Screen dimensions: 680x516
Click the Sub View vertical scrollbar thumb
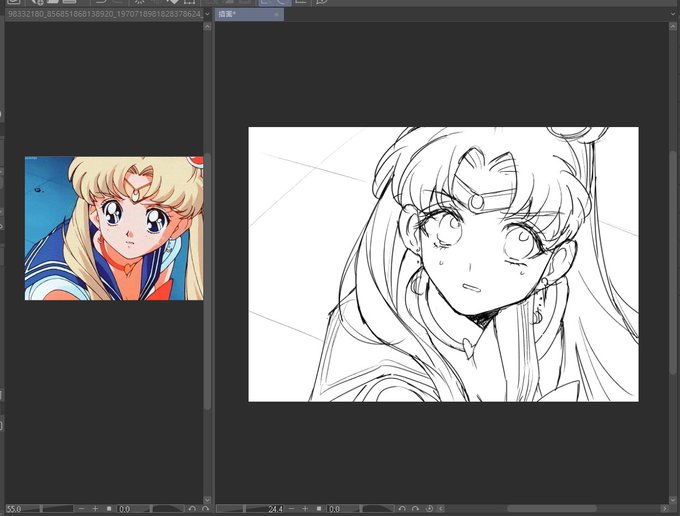[x=207, y=281]
